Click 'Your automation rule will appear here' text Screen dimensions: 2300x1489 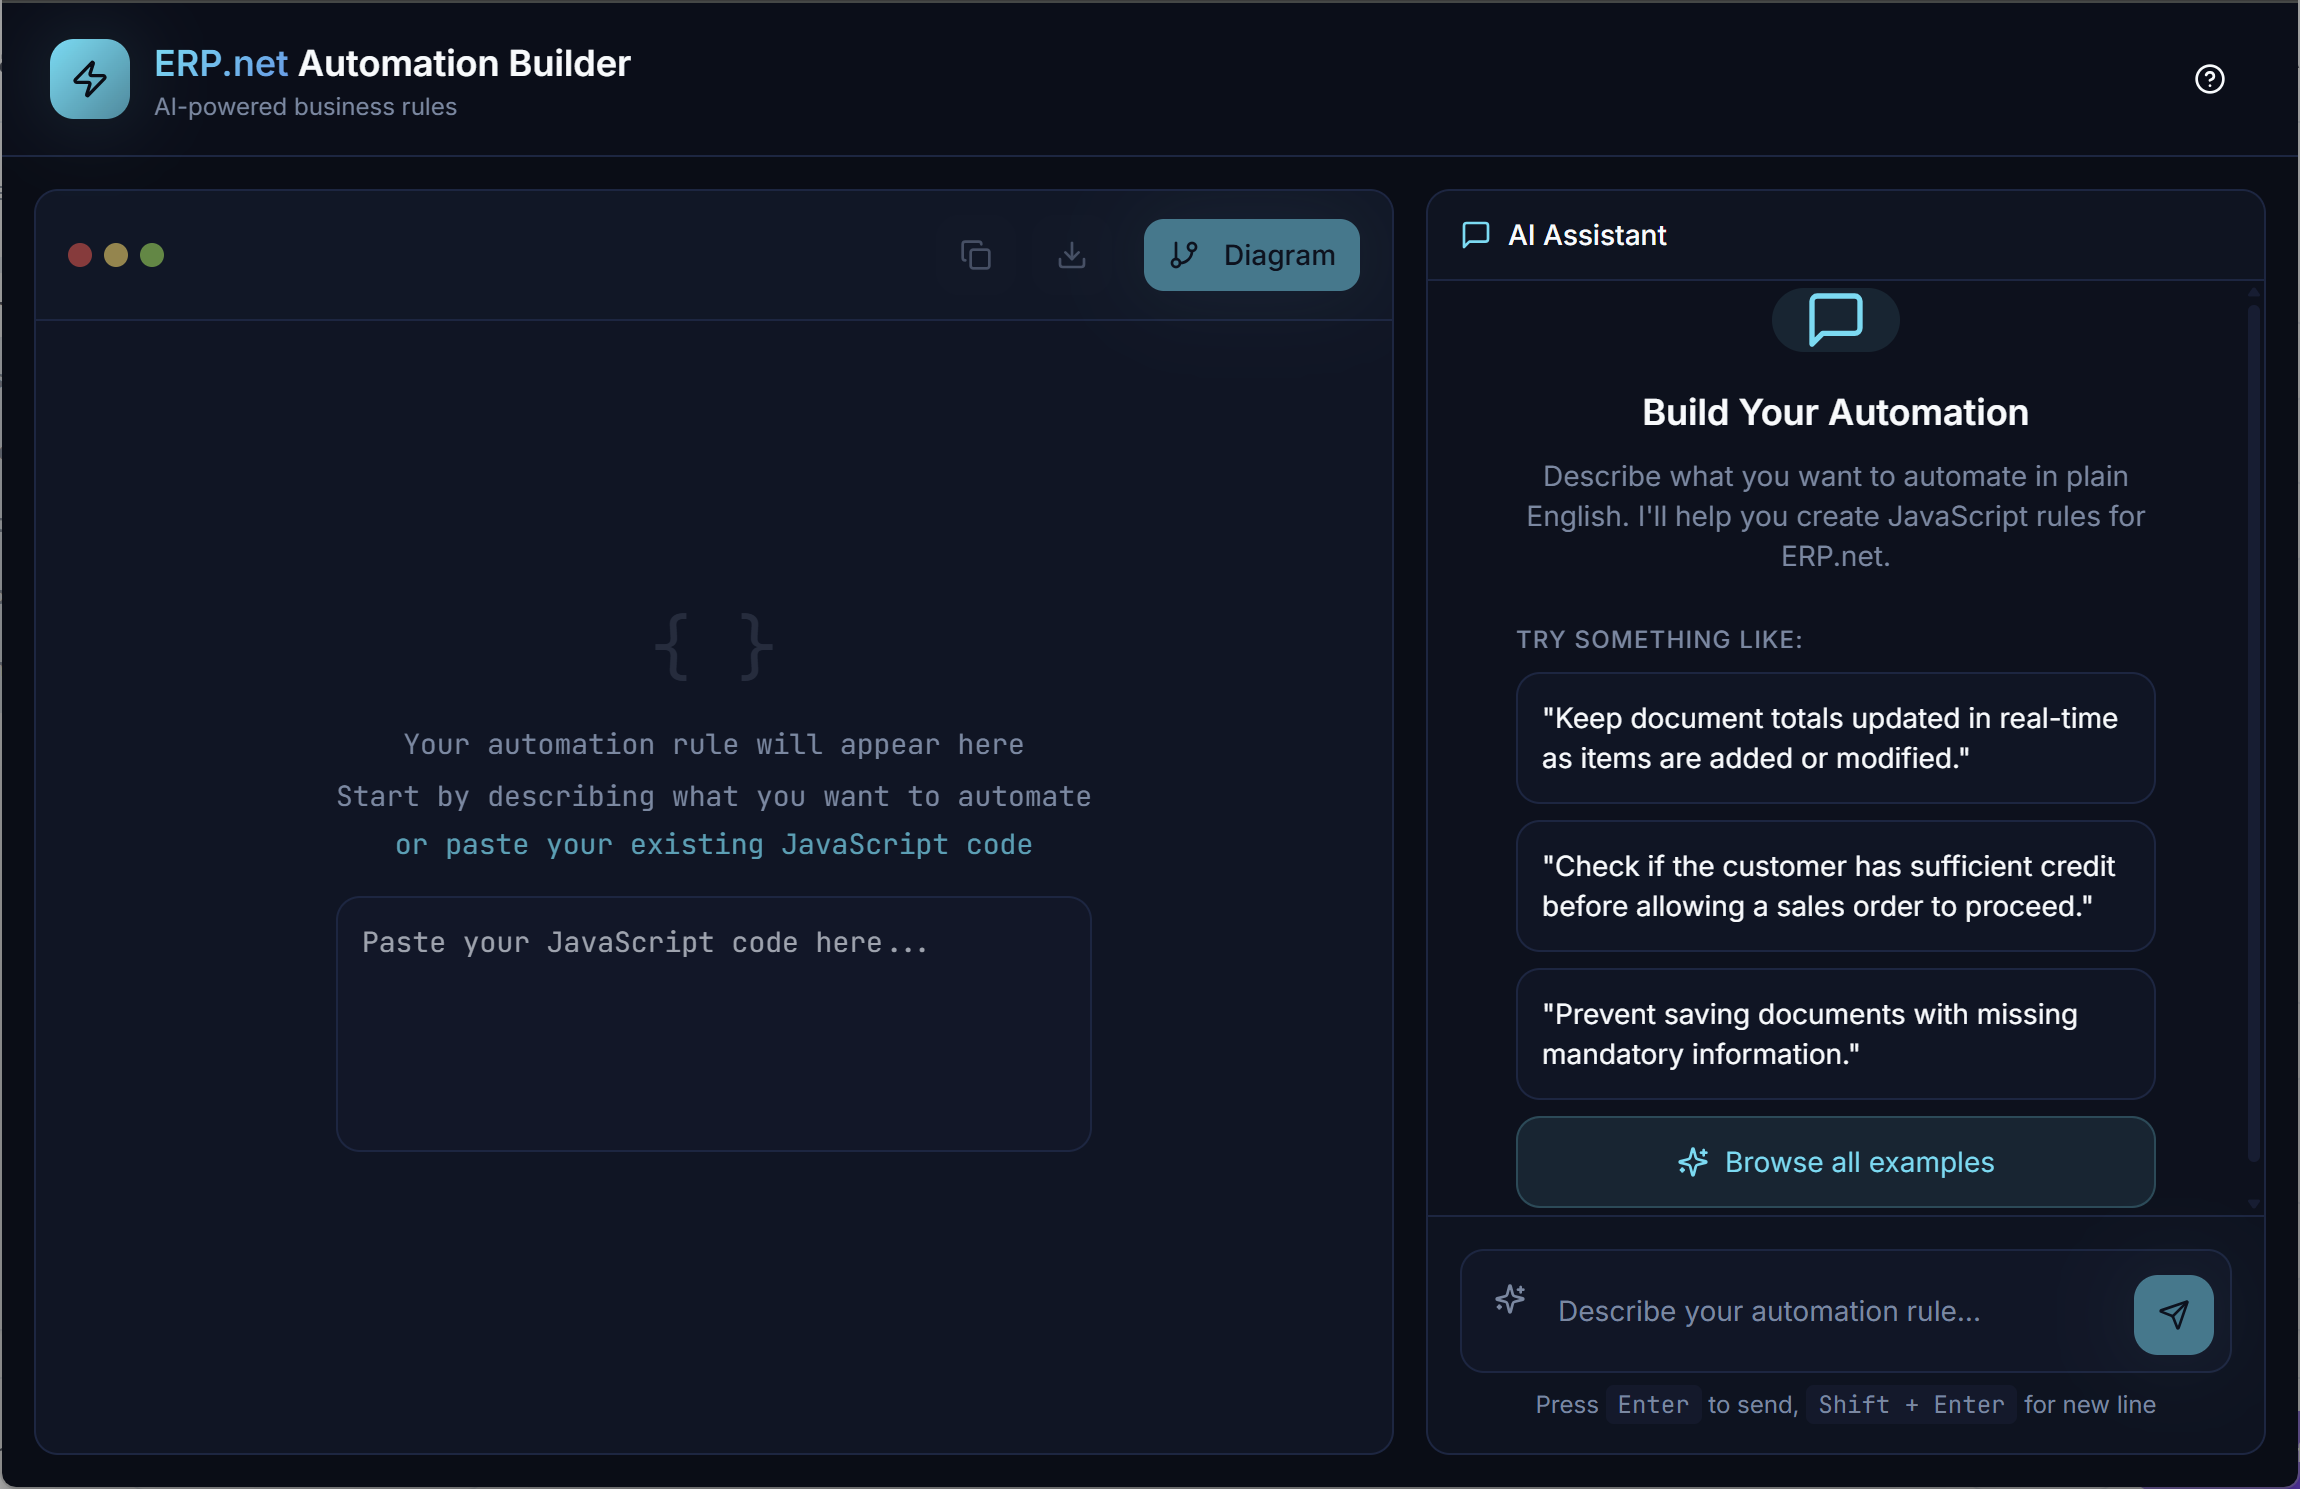point(714,744)
